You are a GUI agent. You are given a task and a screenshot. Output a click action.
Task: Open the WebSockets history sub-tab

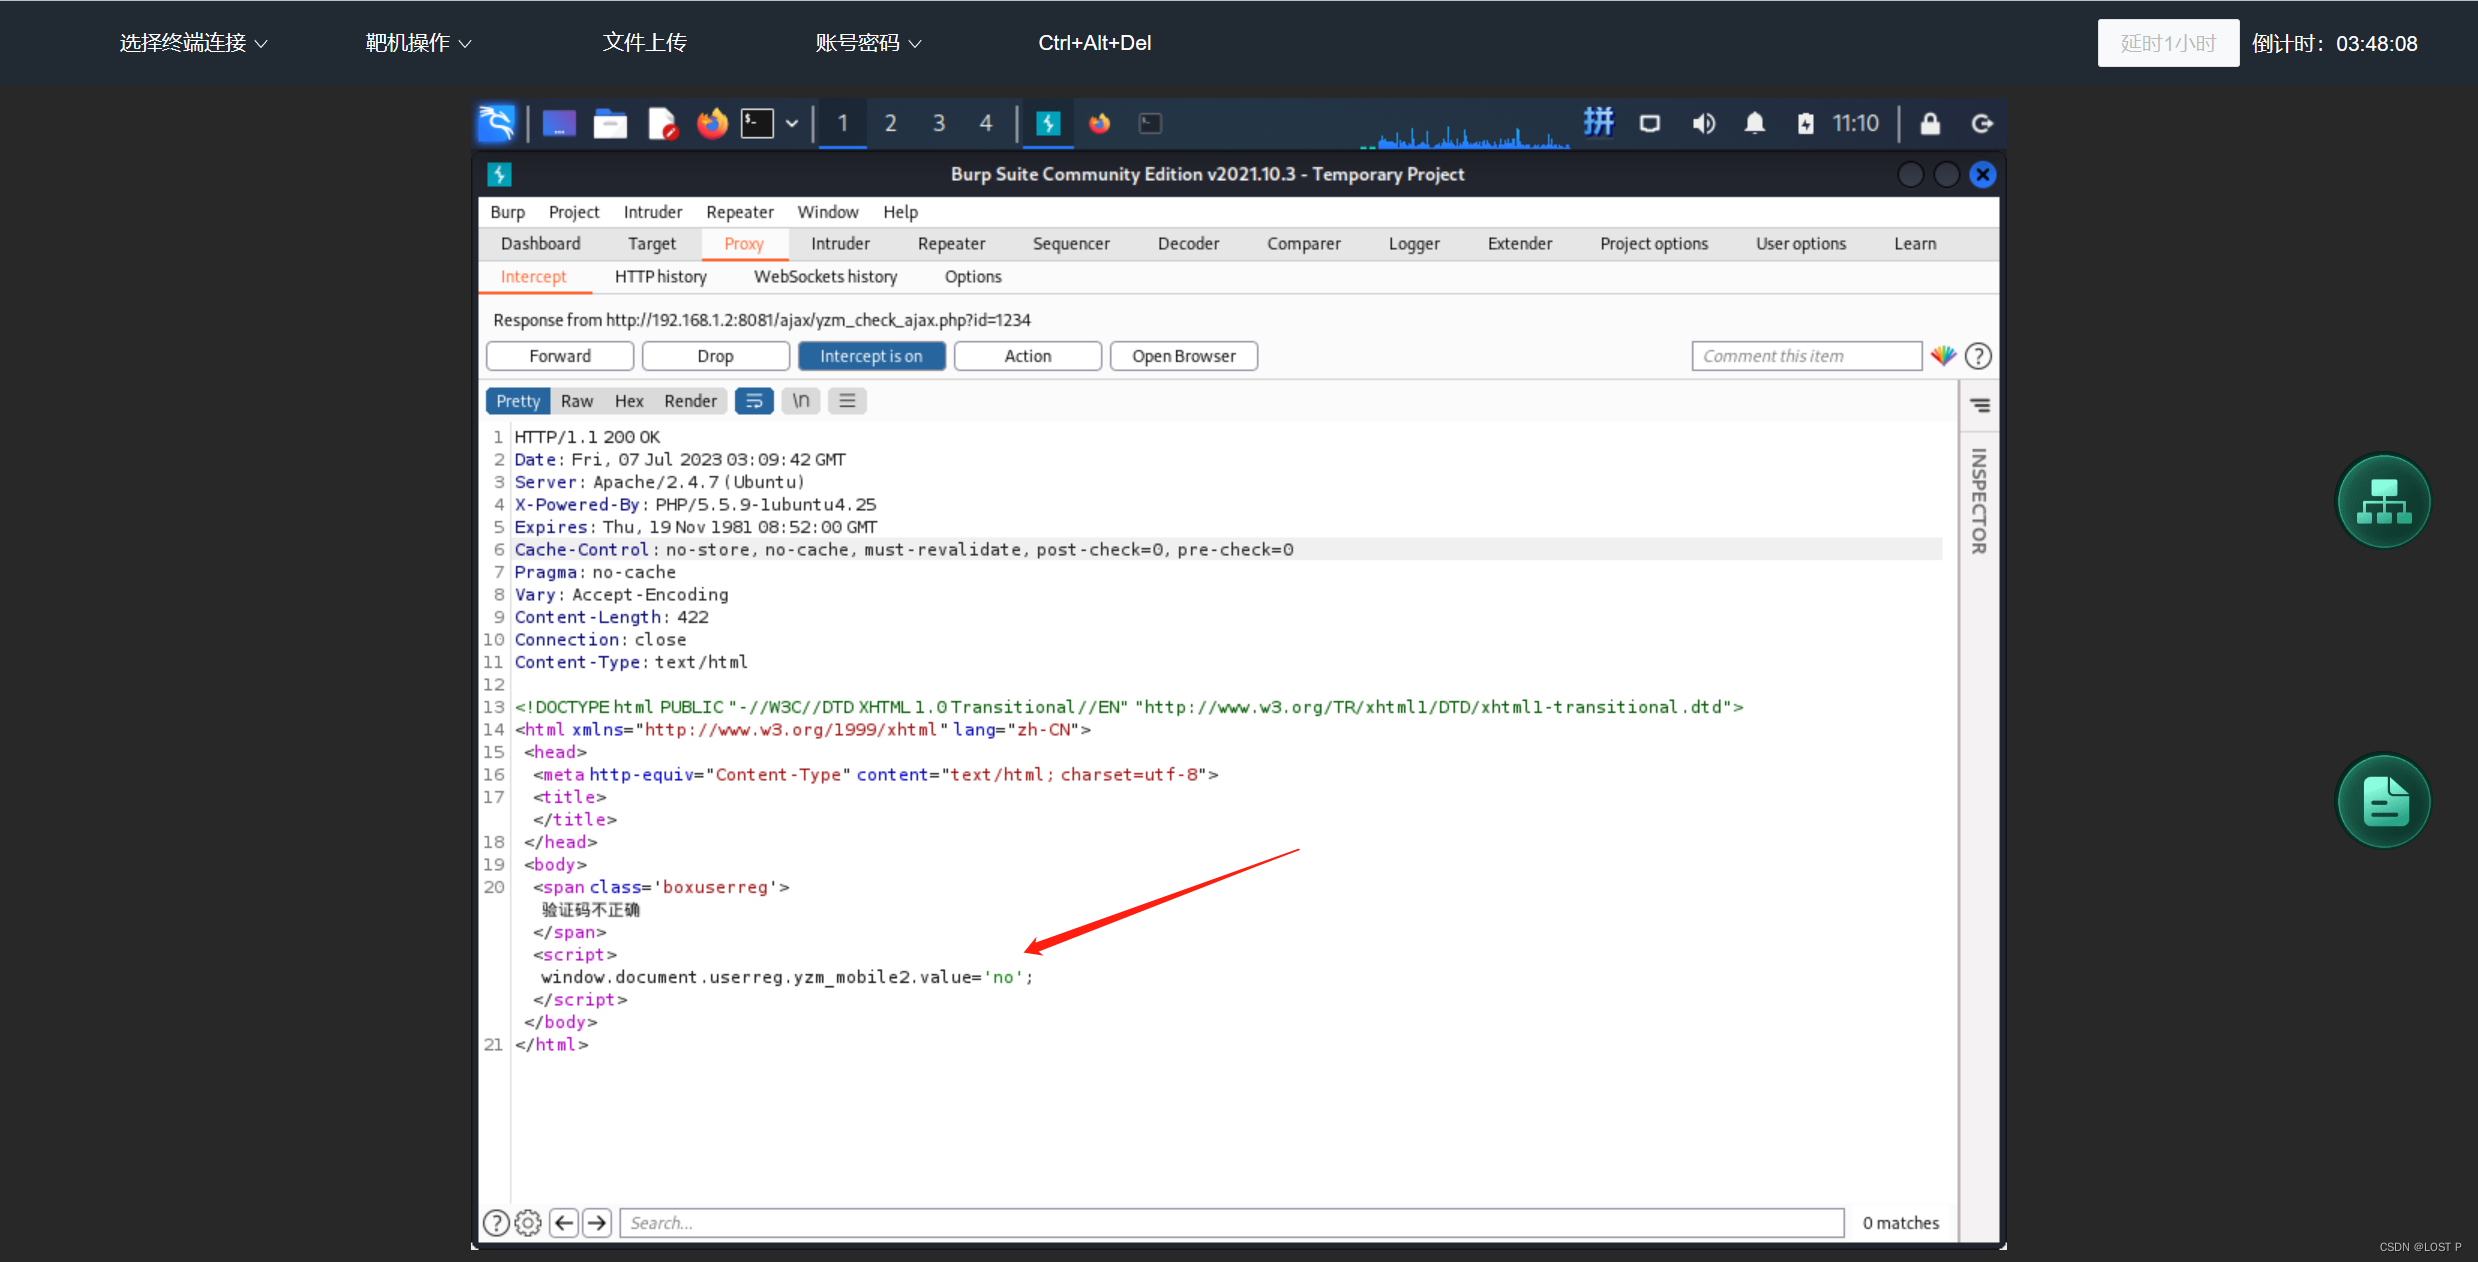825,277
